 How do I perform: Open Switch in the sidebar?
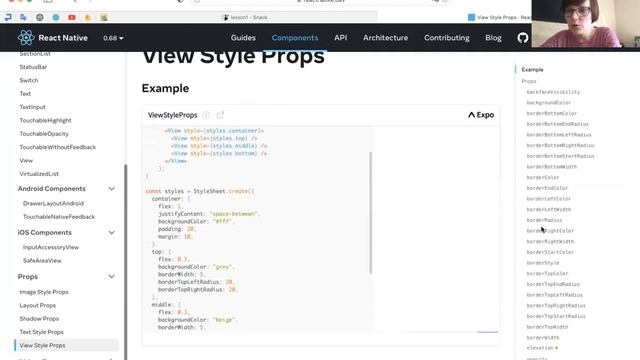(29, 80)
